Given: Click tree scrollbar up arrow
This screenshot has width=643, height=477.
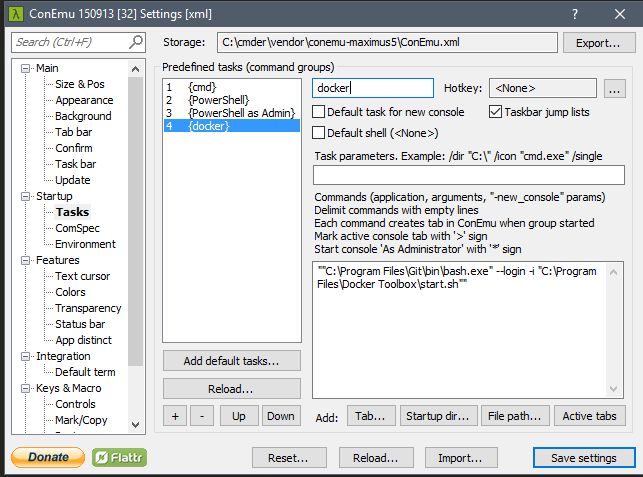Looking at the screenshot, I should pyautogui.click(x=135, y=69).
